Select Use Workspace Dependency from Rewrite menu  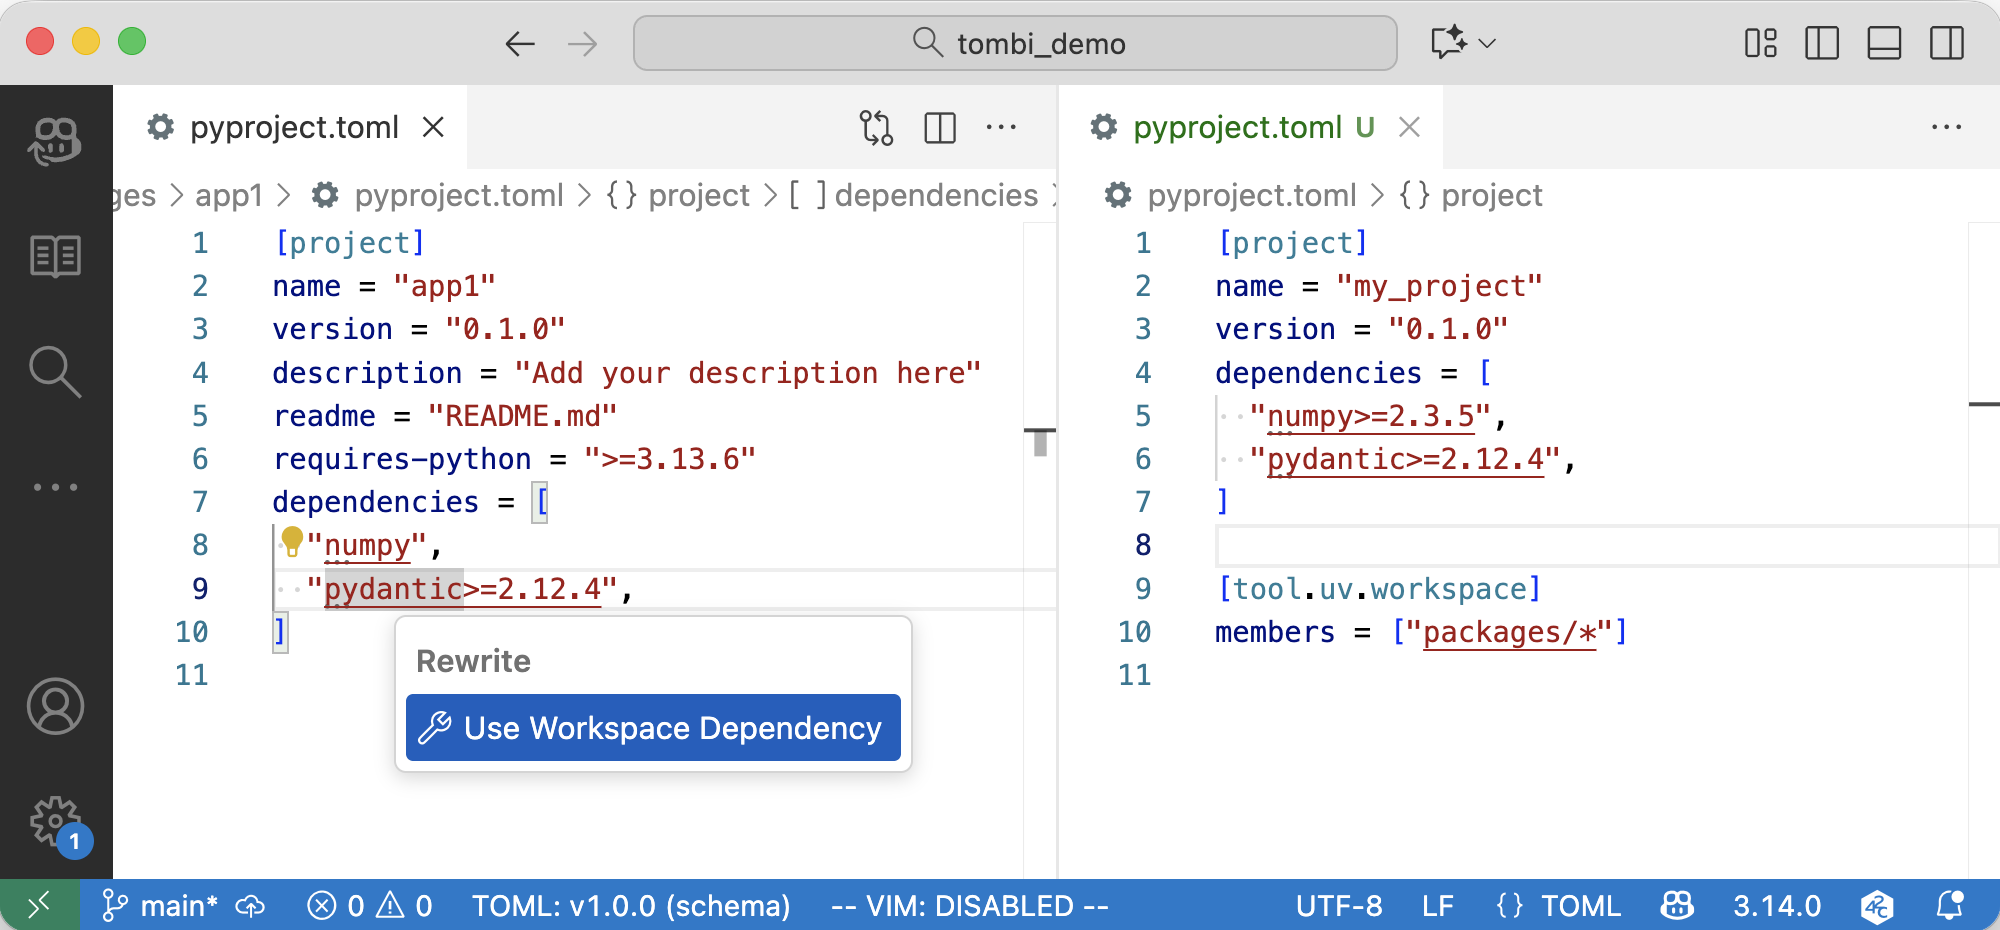click(653, 728)
